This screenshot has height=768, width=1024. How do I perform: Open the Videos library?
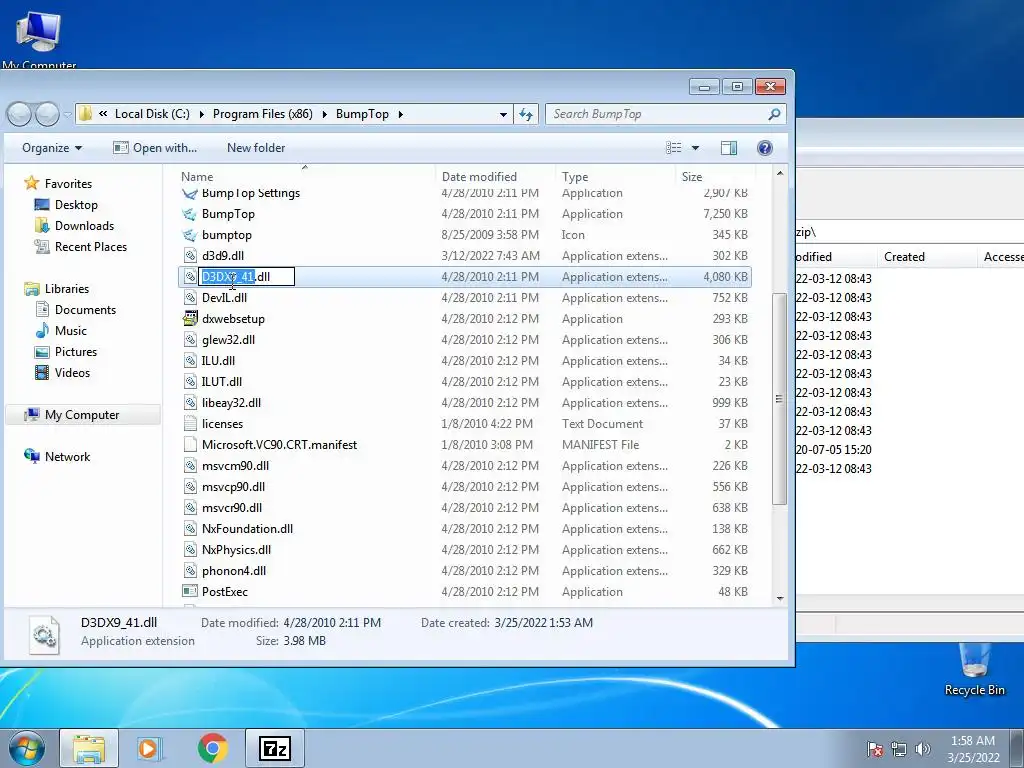pyautogui.click(x=72, y=373)
